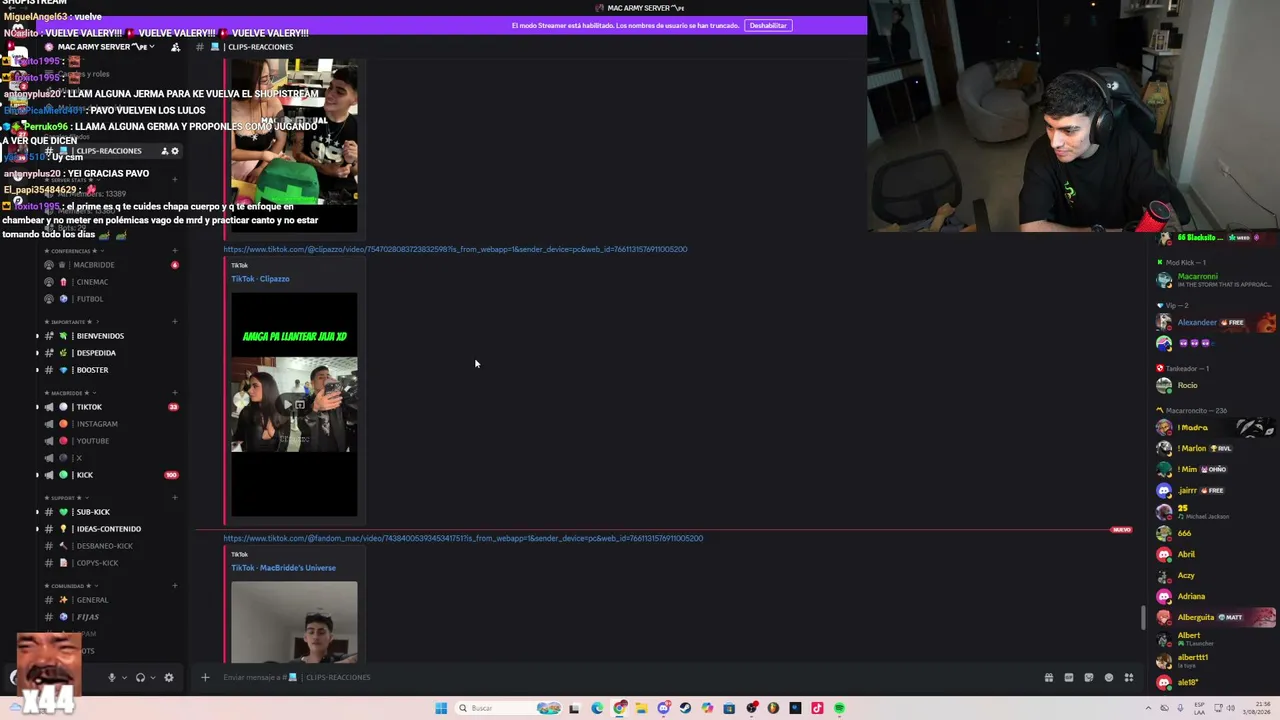
Task: Open the BOOSTER channel
Action: [92, 370]
